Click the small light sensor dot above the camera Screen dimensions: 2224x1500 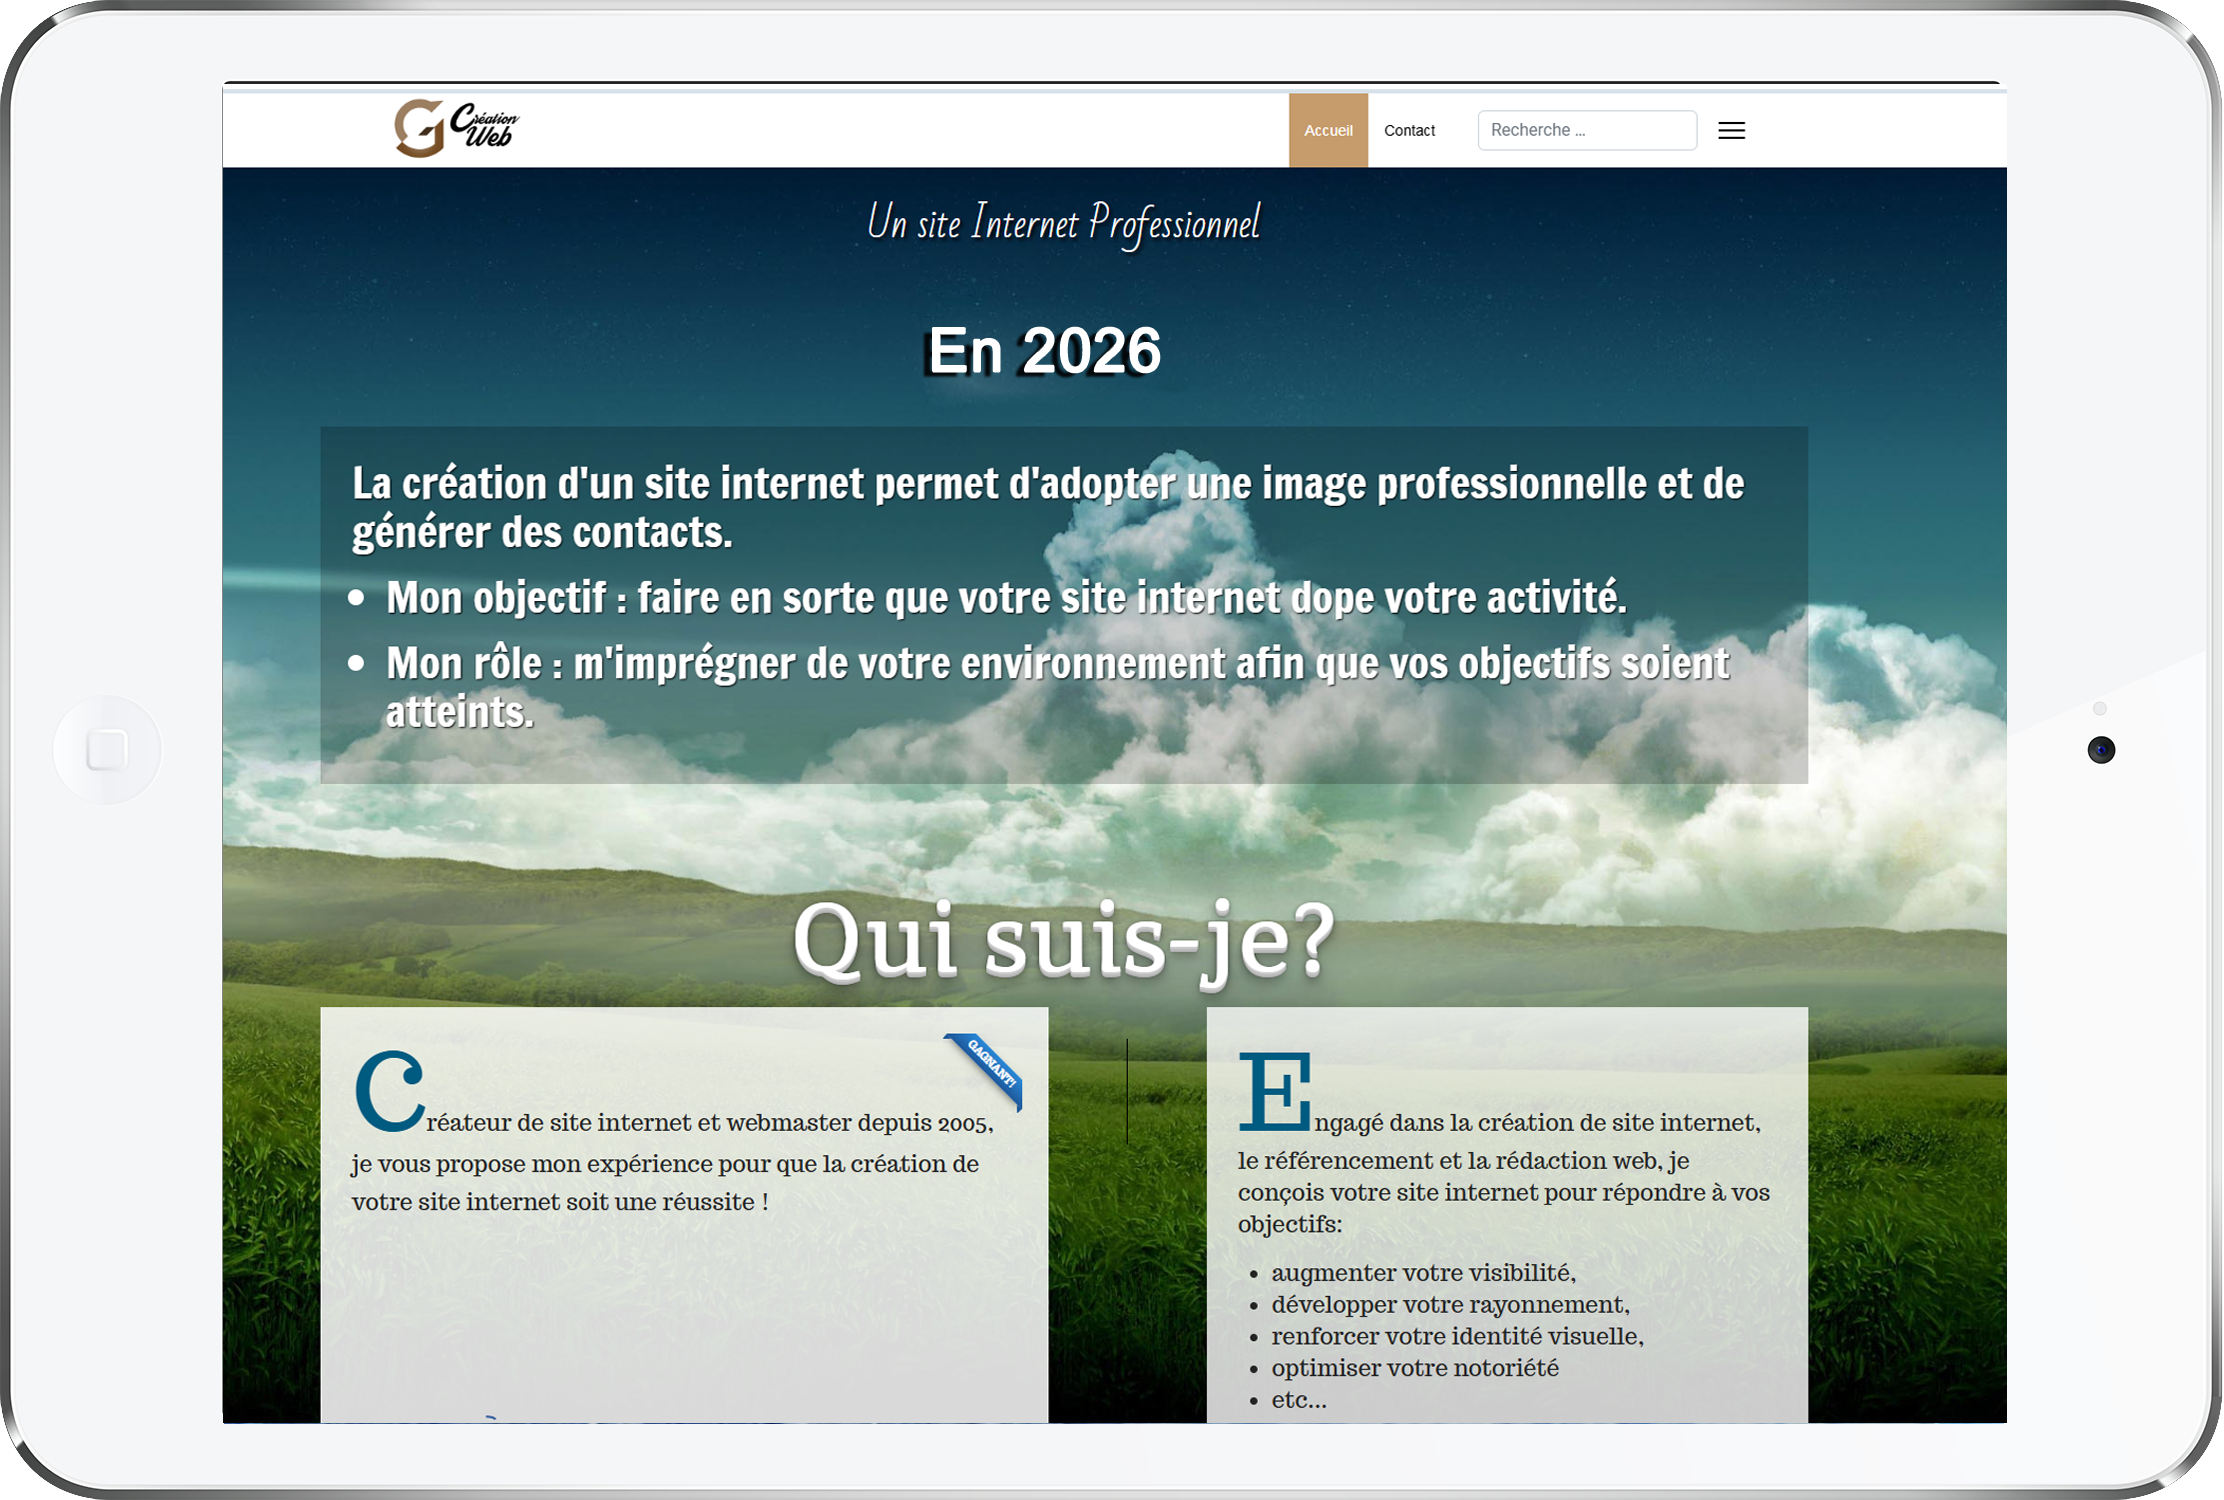pos(2100,709)
